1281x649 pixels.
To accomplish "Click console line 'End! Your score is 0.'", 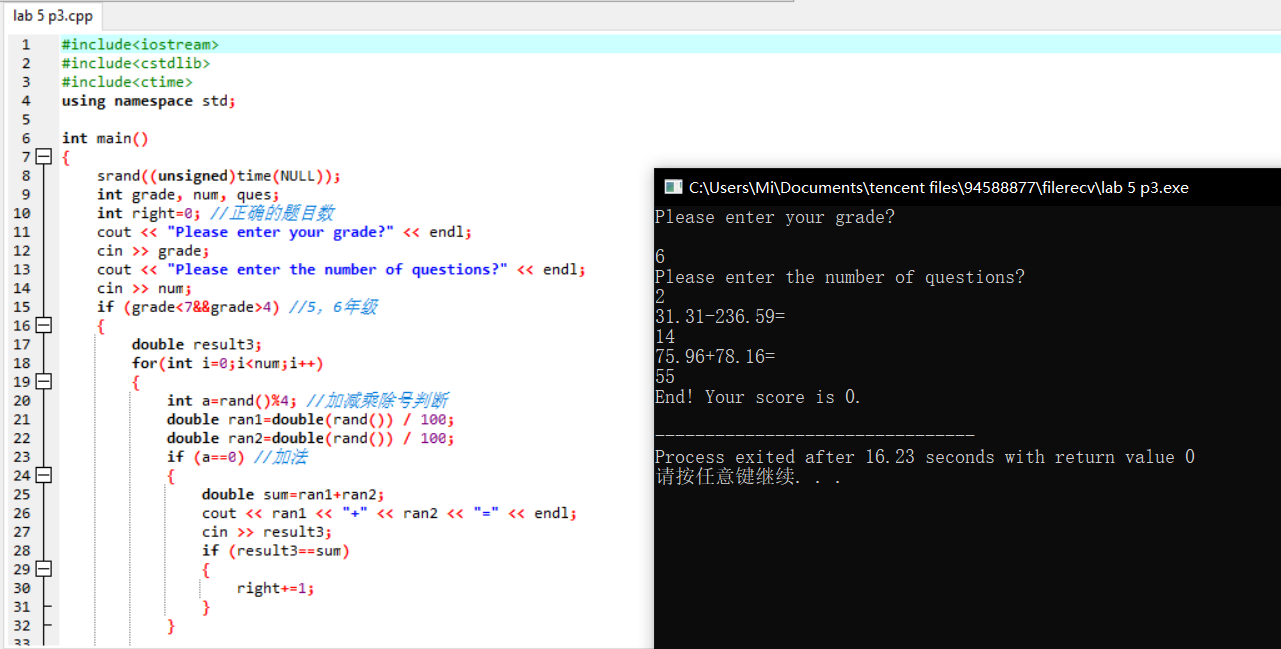I will pos(758,397).
